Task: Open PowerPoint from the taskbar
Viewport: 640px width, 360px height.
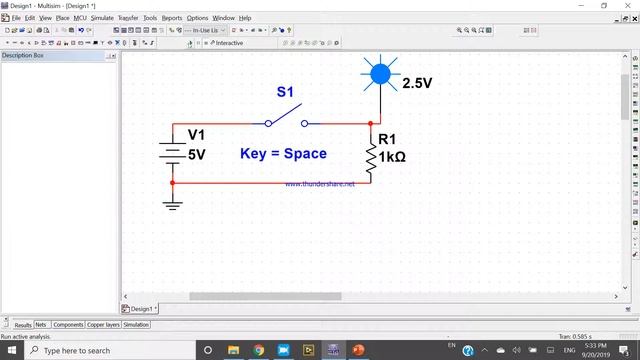Action: pos(358,350)
